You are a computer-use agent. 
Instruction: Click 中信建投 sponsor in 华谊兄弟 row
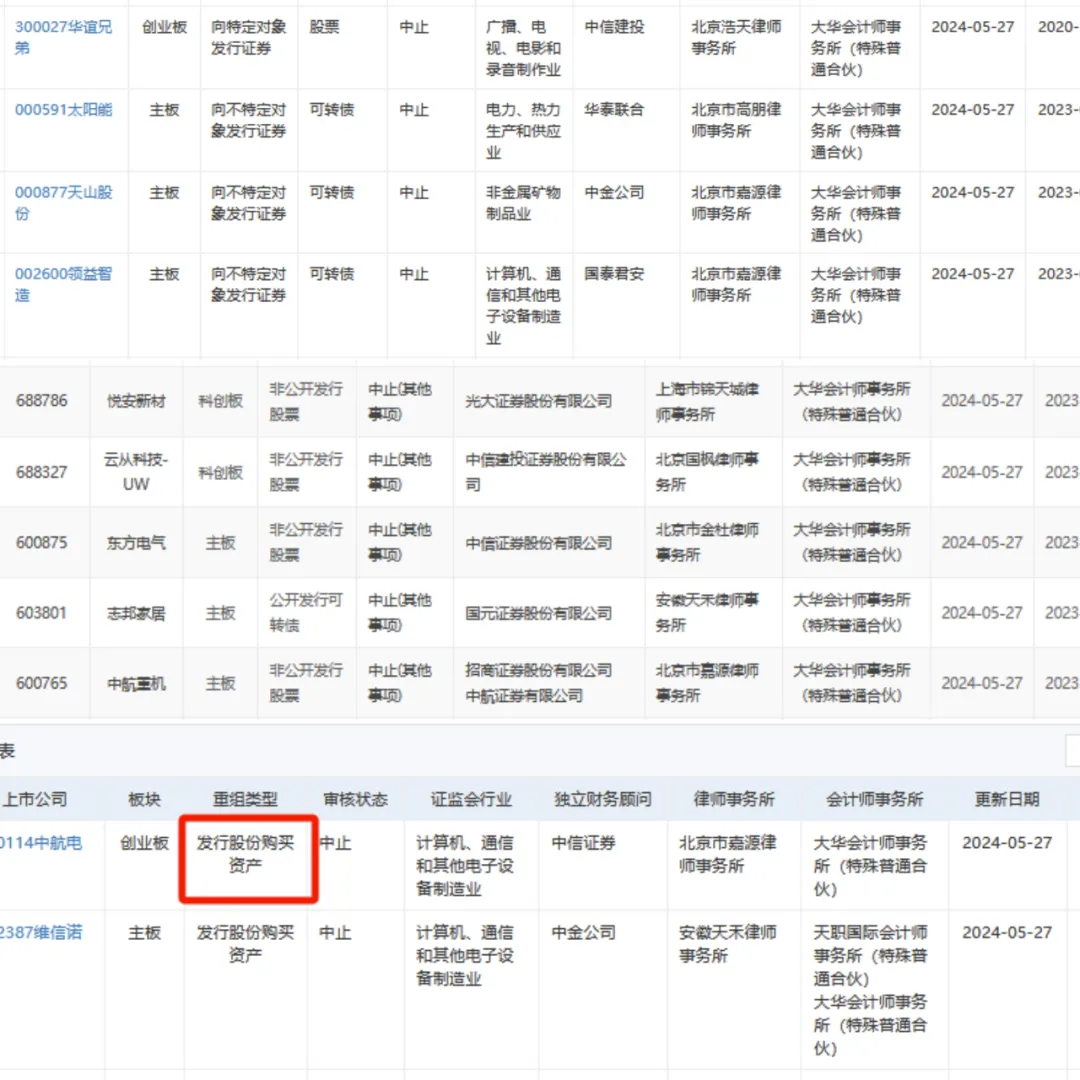pos(614,27)
